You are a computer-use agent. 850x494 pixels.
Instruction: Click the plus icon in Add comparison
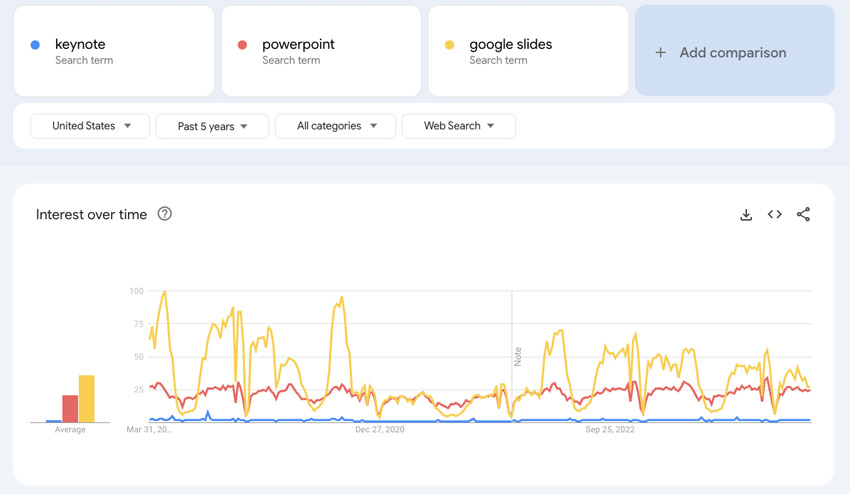(660, 53)
